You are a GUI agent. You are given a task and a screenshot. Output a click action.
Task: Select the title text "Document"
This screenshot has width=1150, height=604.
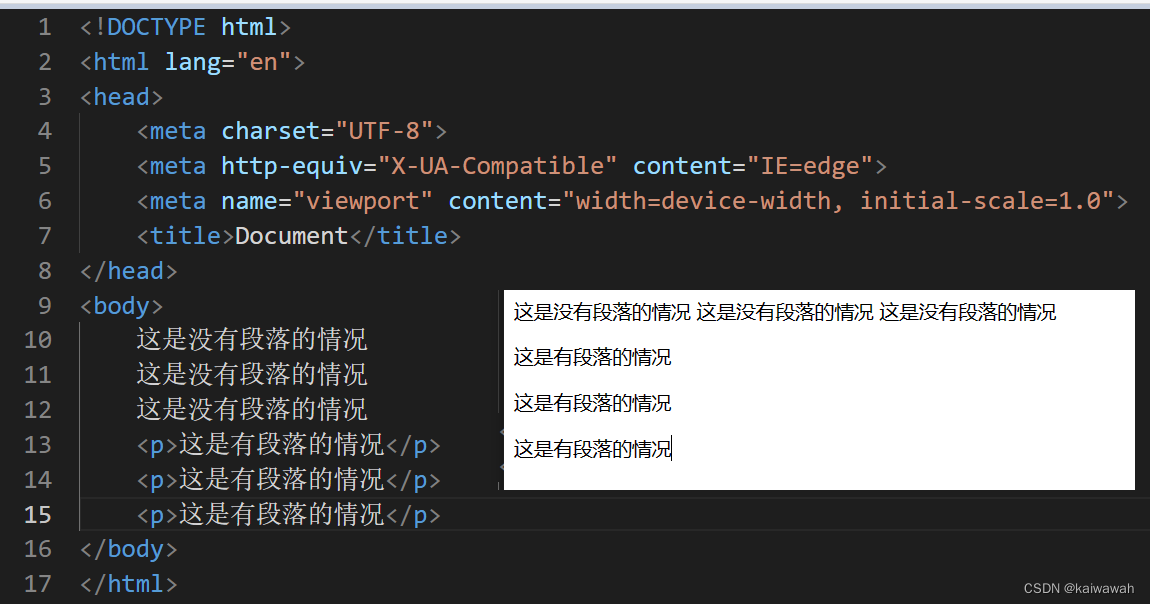coord(290,235)
